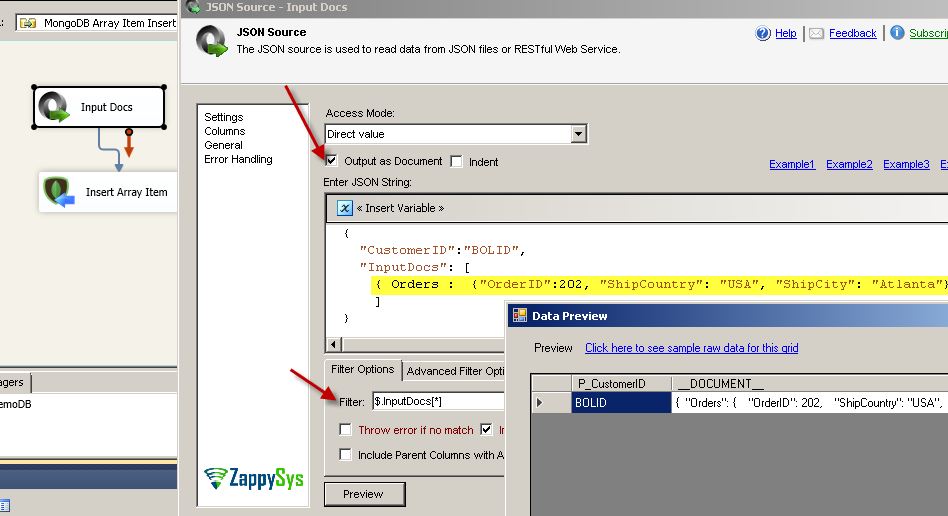Image resolution: width=948 pixels, height=516 pixels.
Task: Check Throw error if no match
Action: [345, 429]
